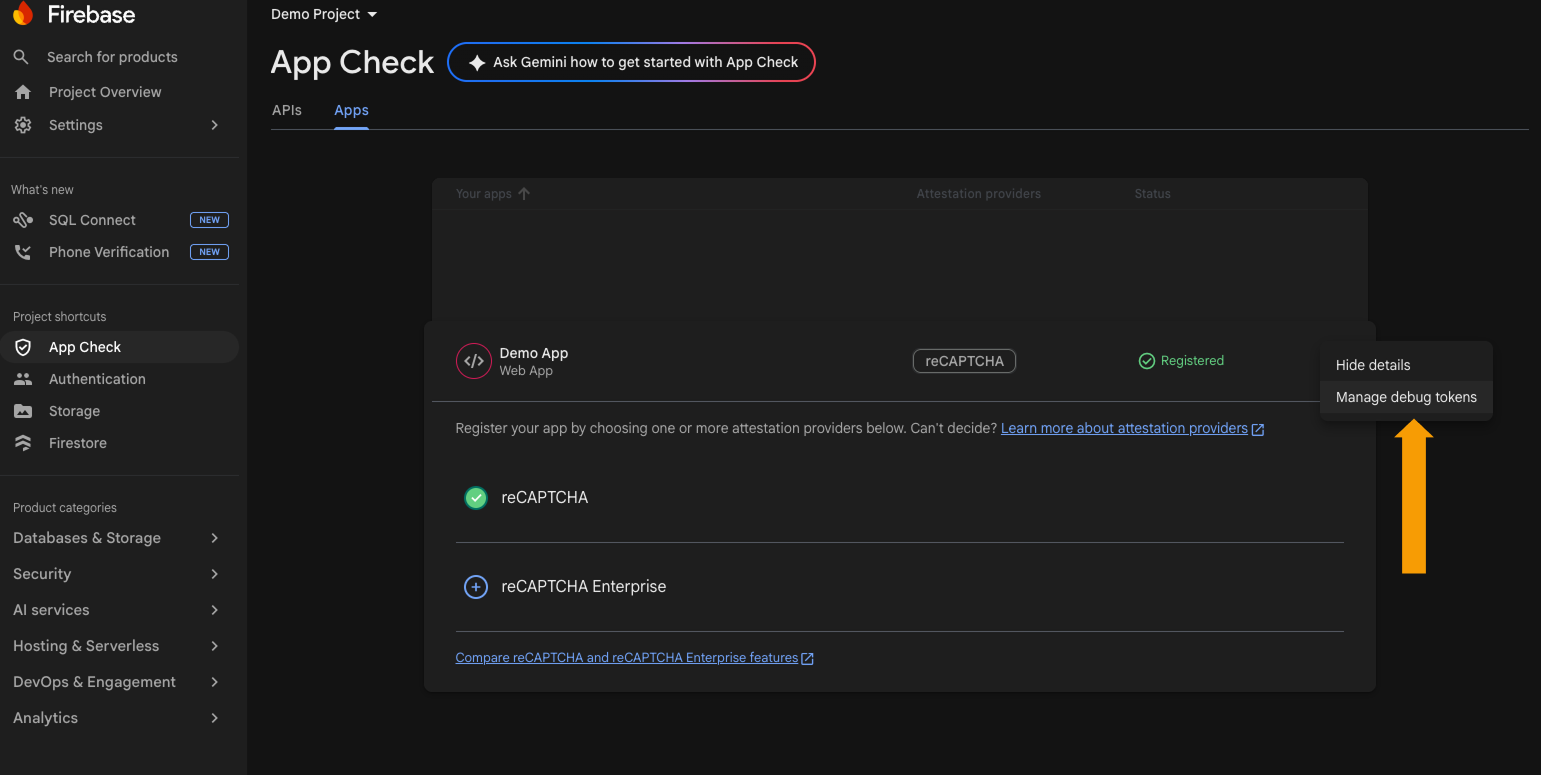Click the Your apps column header
The width and height of the screenshot is (1541, 775).
click(x=483, y=194)
